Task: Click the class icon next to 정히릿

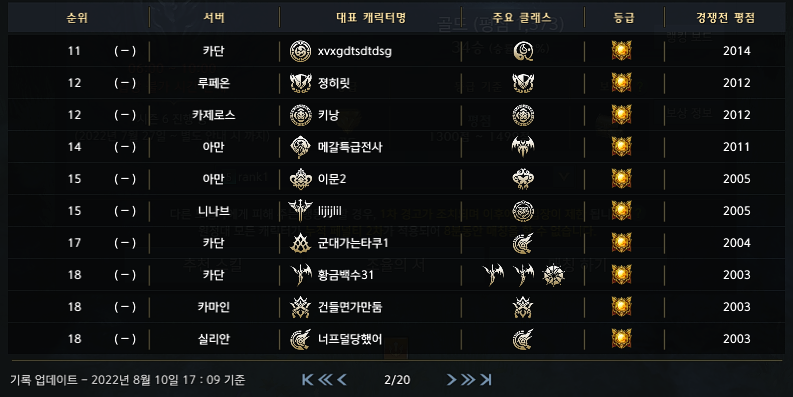Action: [x=300, y=83]
